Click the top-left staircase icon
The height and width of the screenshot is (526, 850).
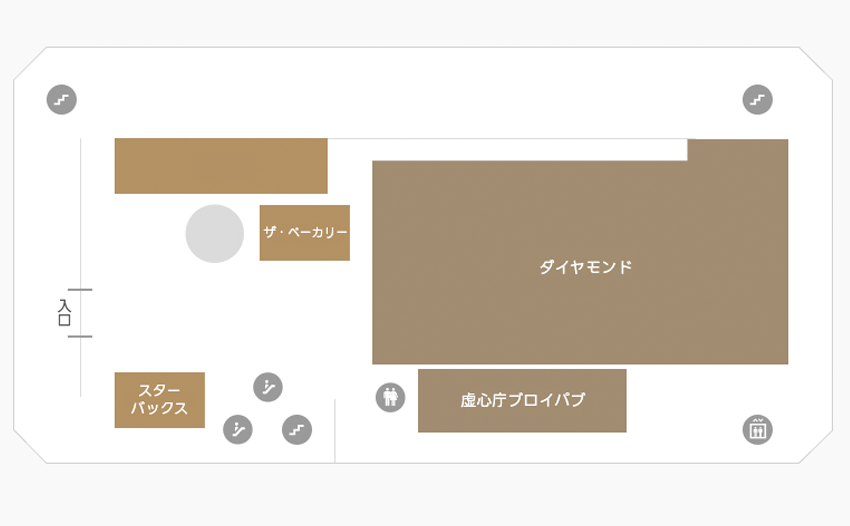pyautogui.click(x=62, y=100)
